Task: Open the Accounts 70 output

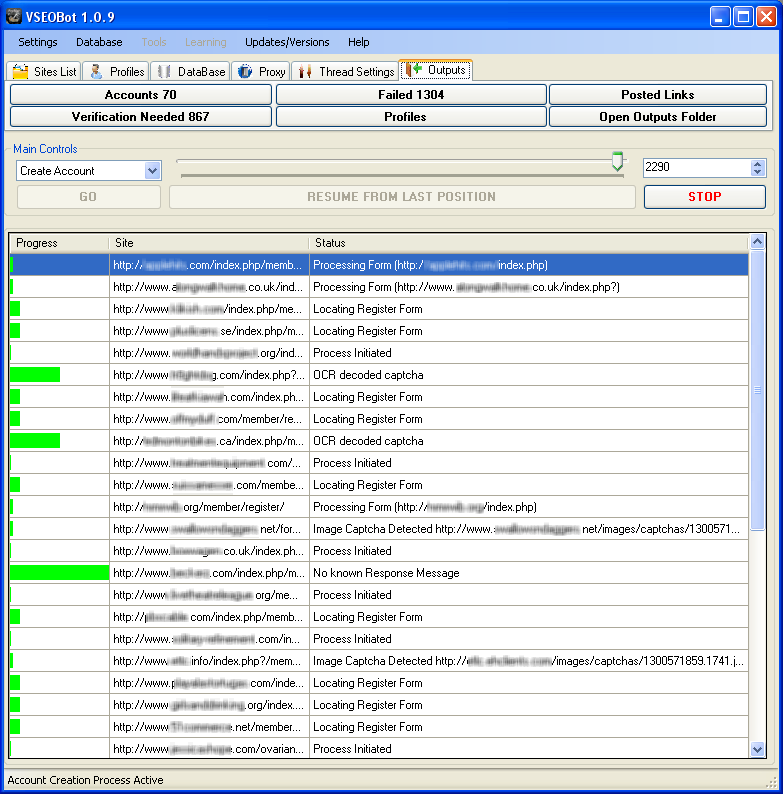Action: 141,95
